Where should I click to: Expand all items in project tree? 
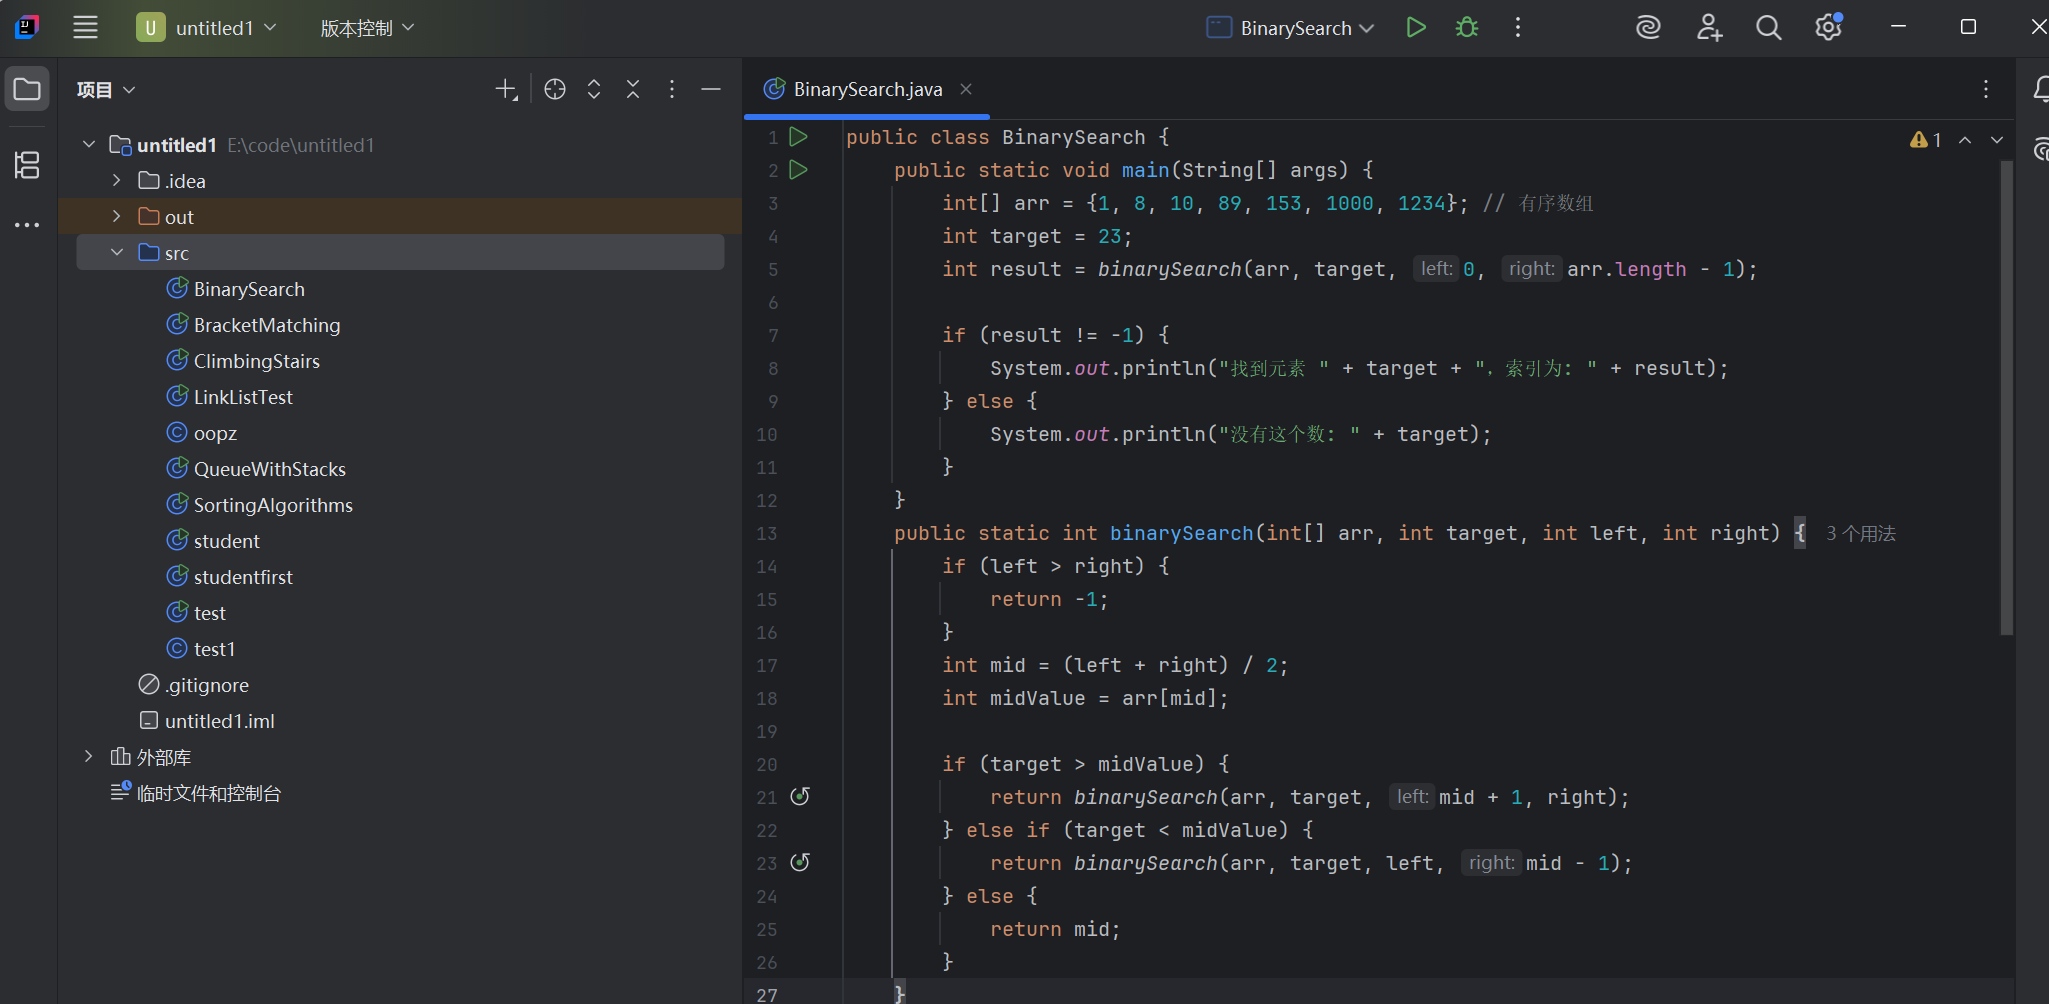(x=594, y=90)
